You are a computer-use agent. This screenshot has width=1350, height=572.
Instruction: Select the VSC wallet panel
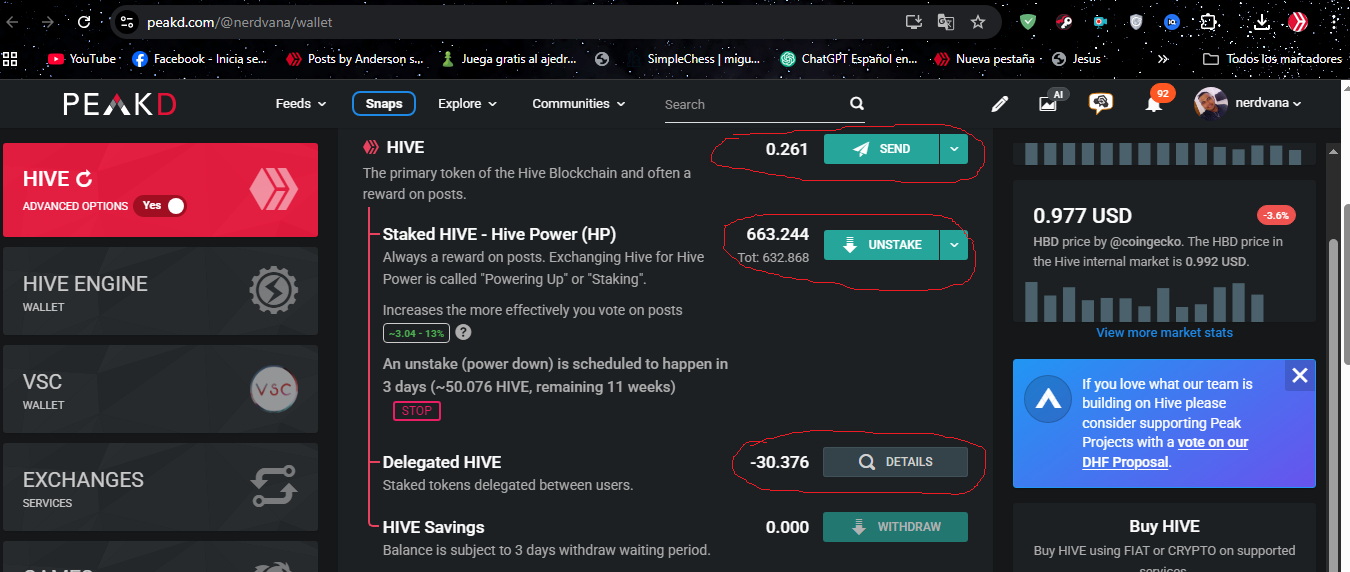[x=161, y=390]
